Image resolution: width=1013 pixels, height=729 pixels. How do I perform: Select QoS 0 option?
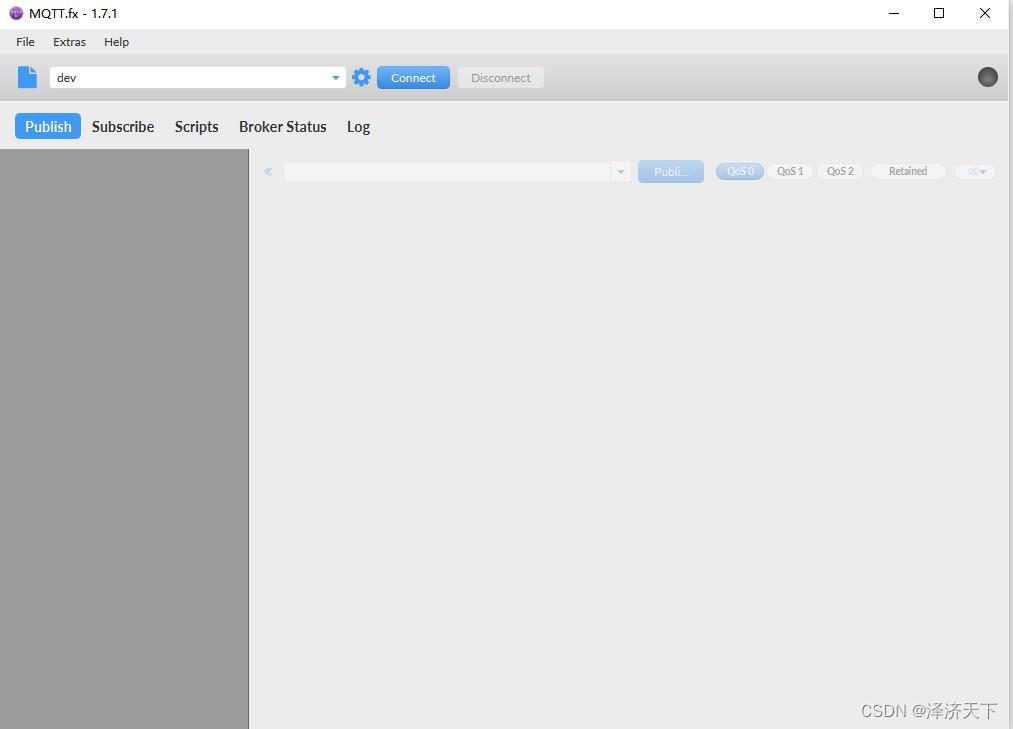(740, 171)
